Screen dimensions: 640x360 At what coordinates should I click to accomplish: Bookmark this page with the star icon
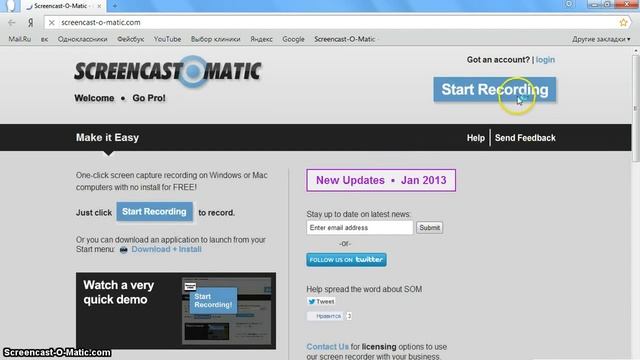tap(623, 23)
